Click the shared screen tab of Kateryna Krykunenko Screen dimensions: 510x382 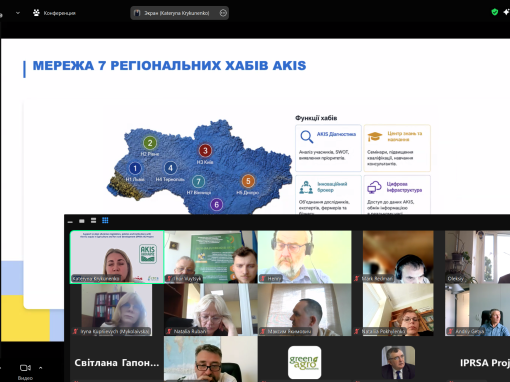click(179, 13)
